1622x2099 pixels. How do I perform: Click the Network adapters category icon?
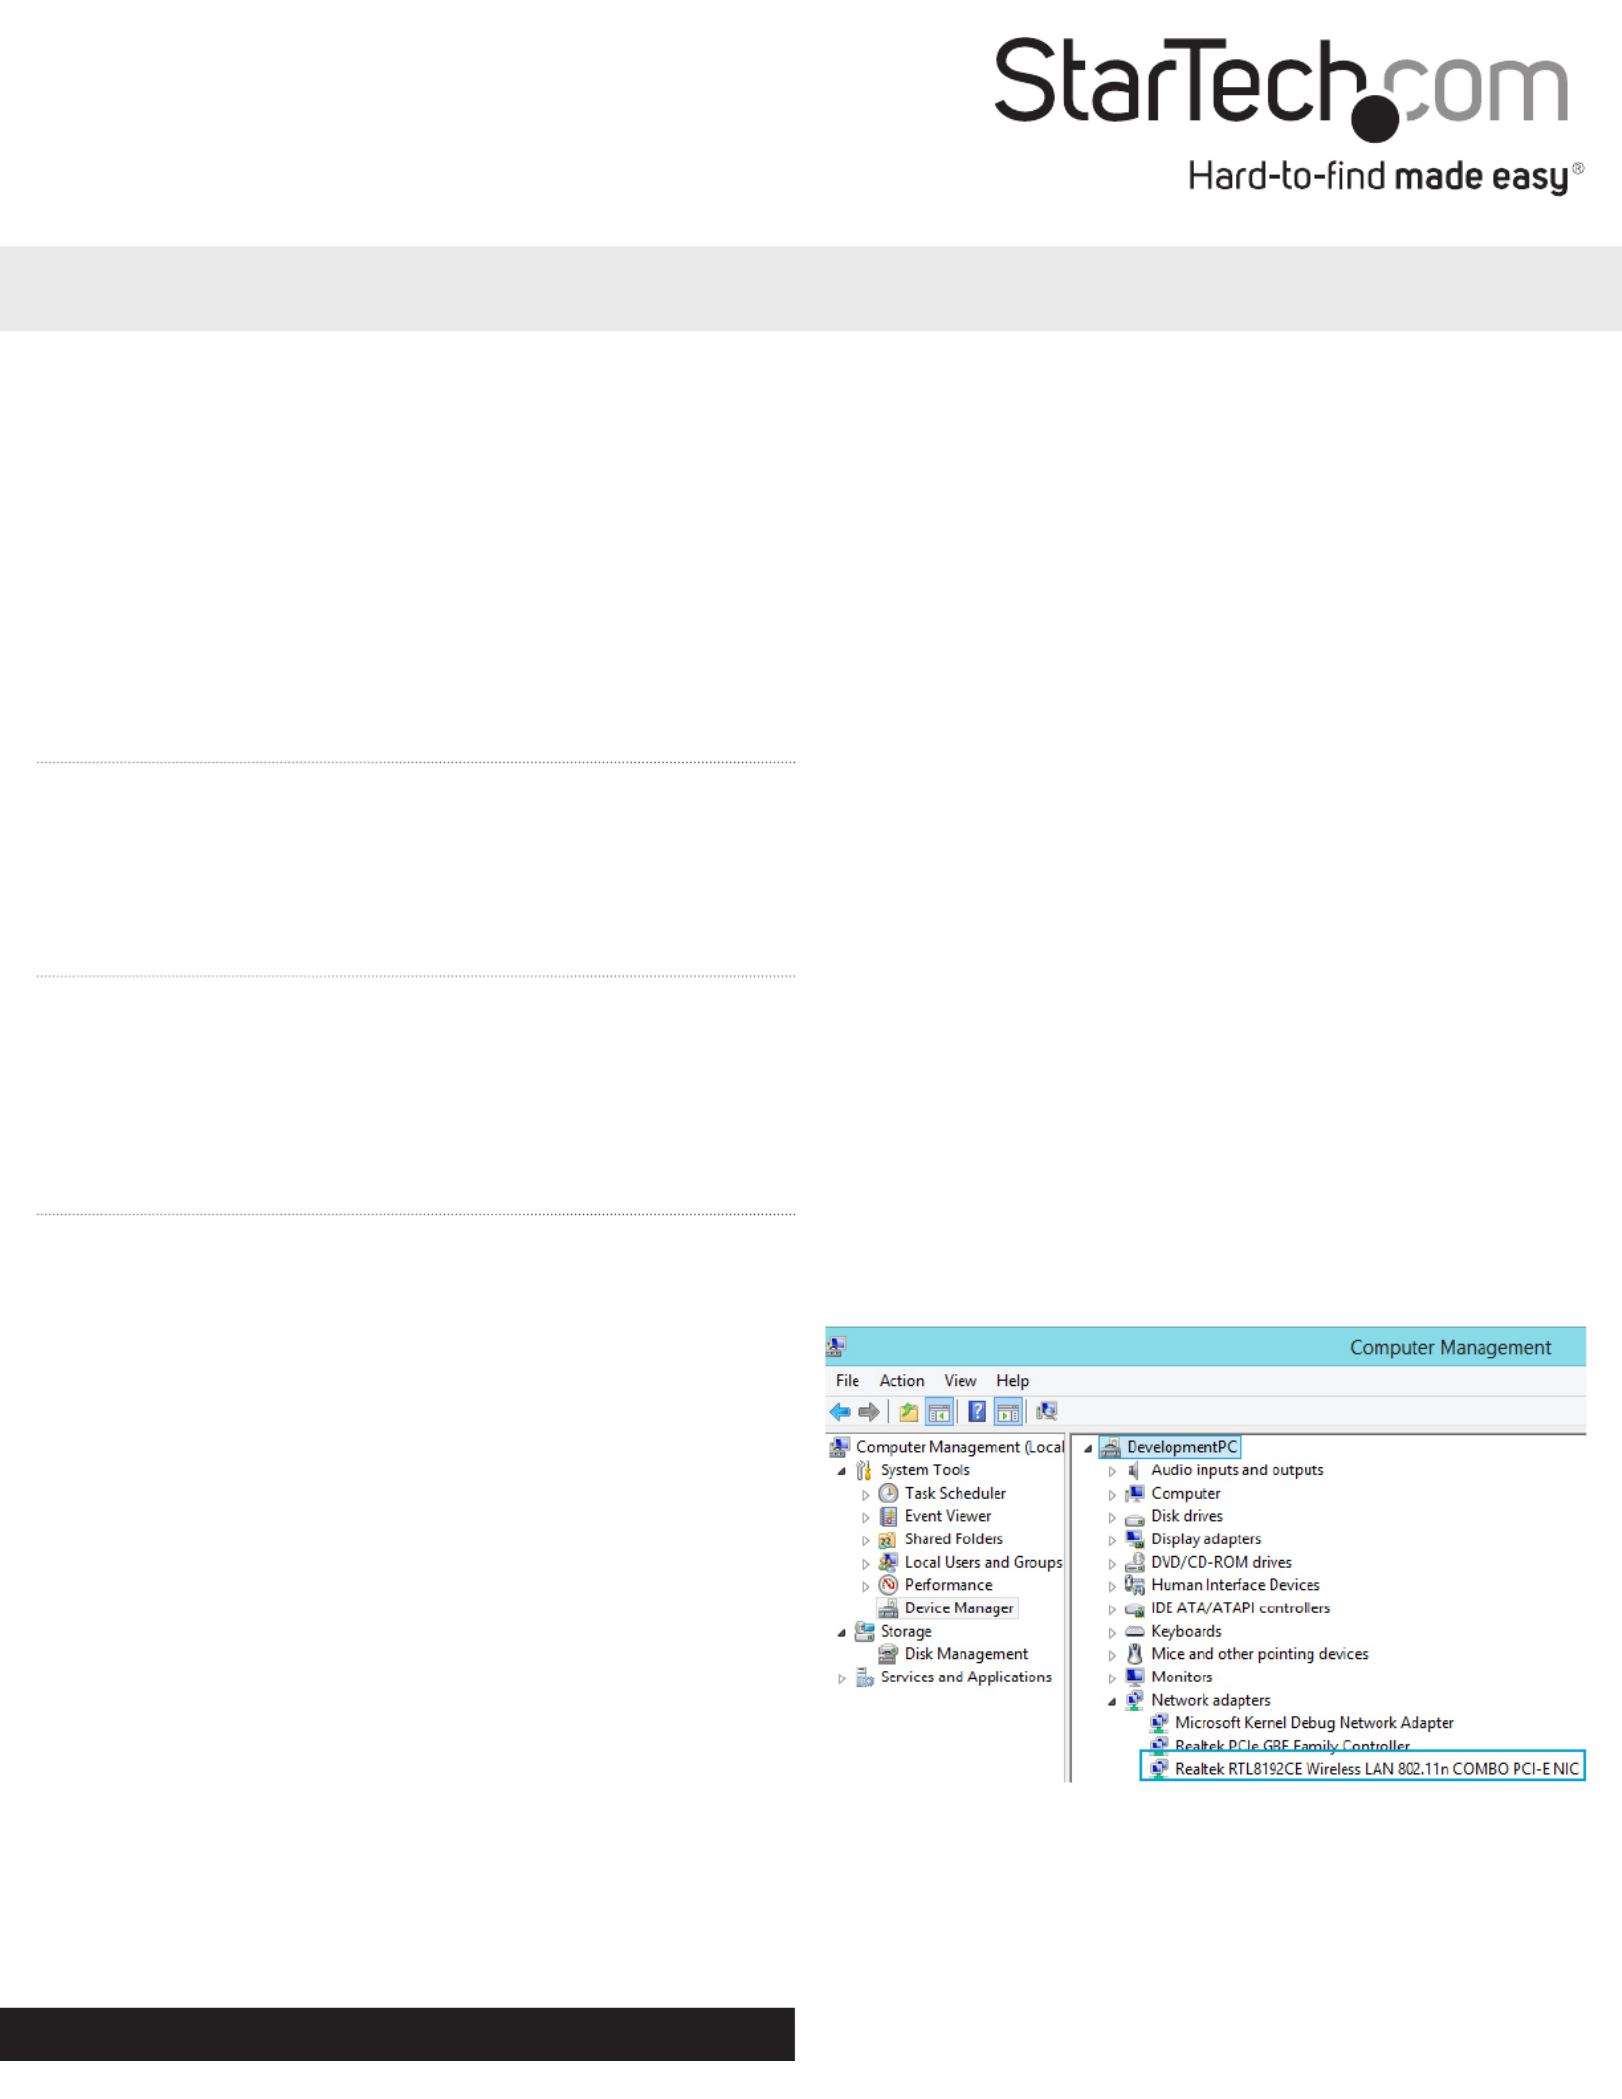tap(1134, 1700)
